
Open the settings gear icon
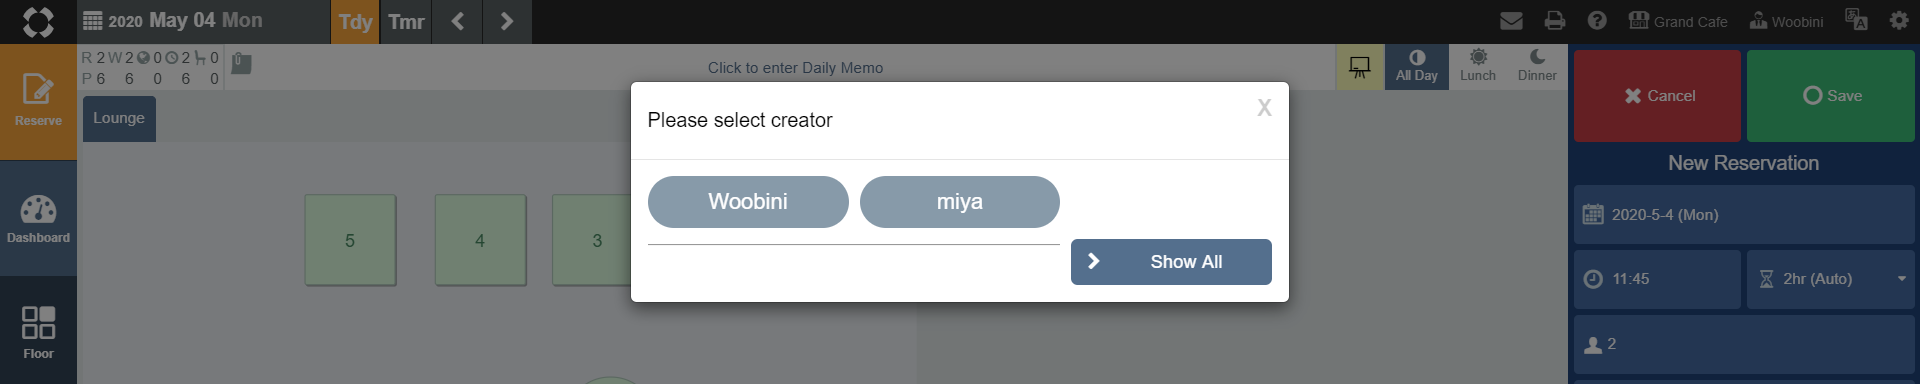coord(1898,21)
